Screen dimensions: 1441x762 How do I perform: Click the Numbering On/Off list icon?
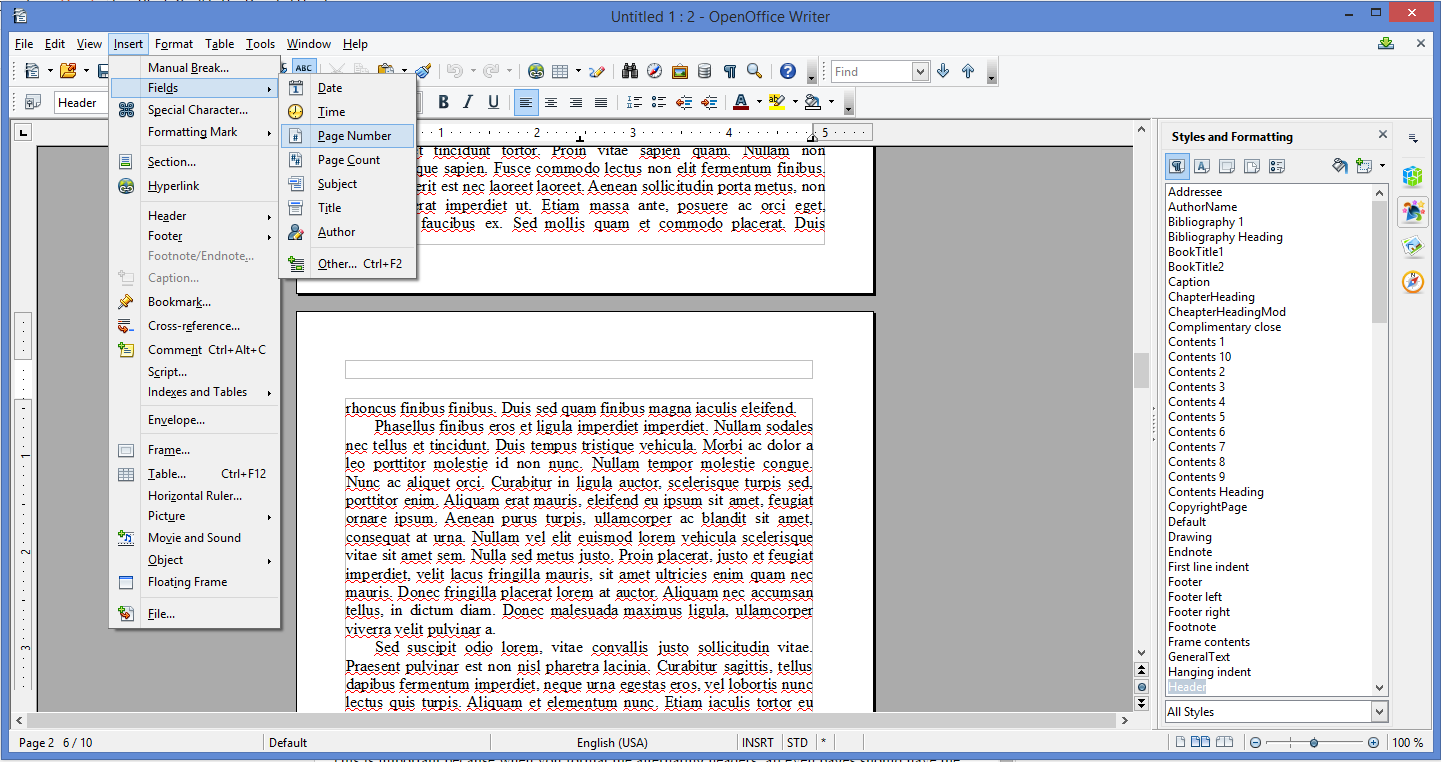pyautogui.click(x=634, y=102)
